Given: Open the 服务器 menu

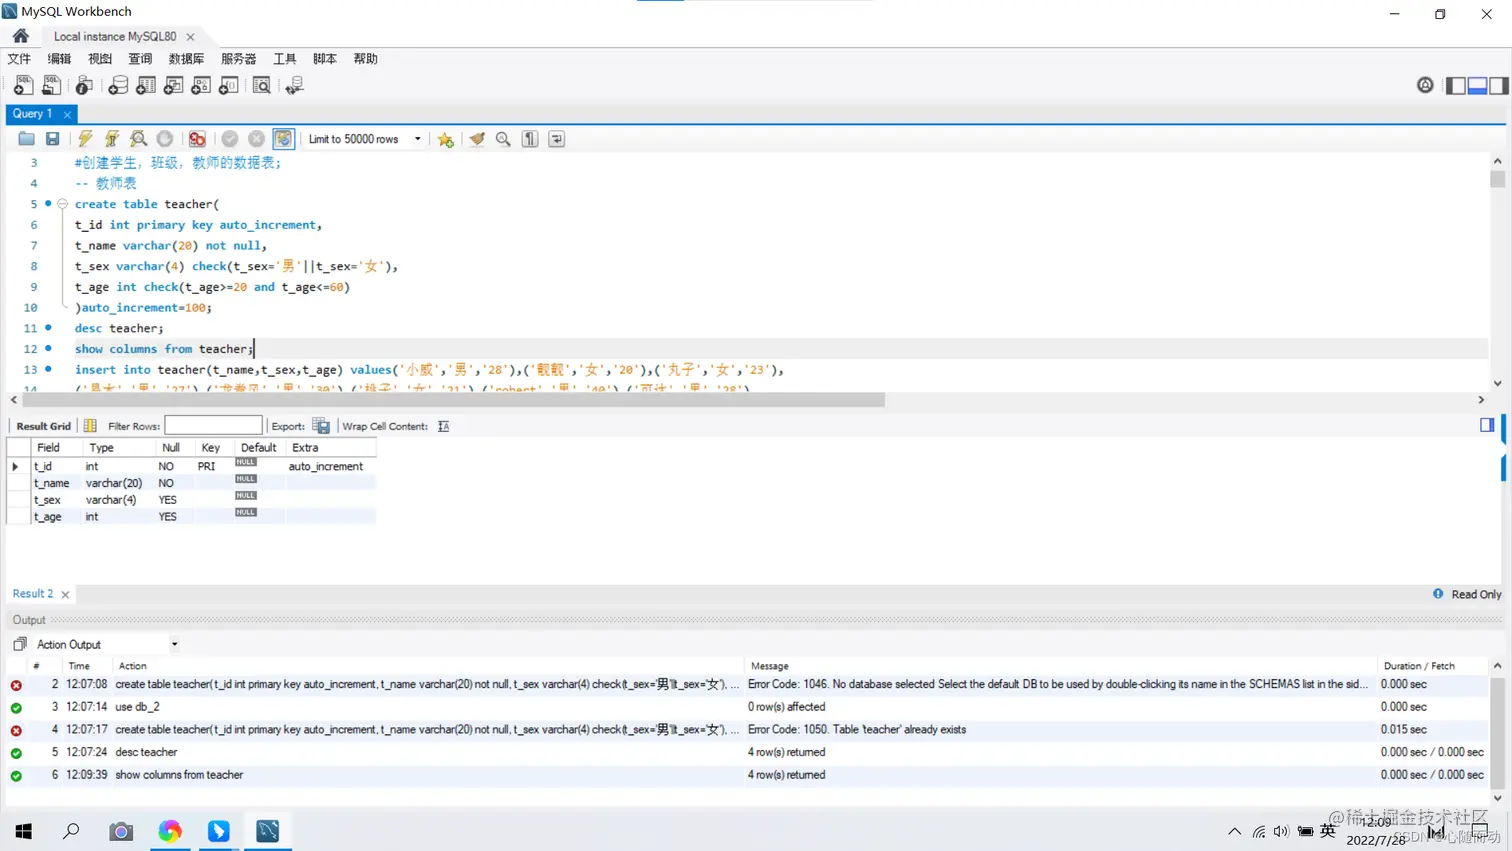Looking at the screenshot, I should [238, 59].
